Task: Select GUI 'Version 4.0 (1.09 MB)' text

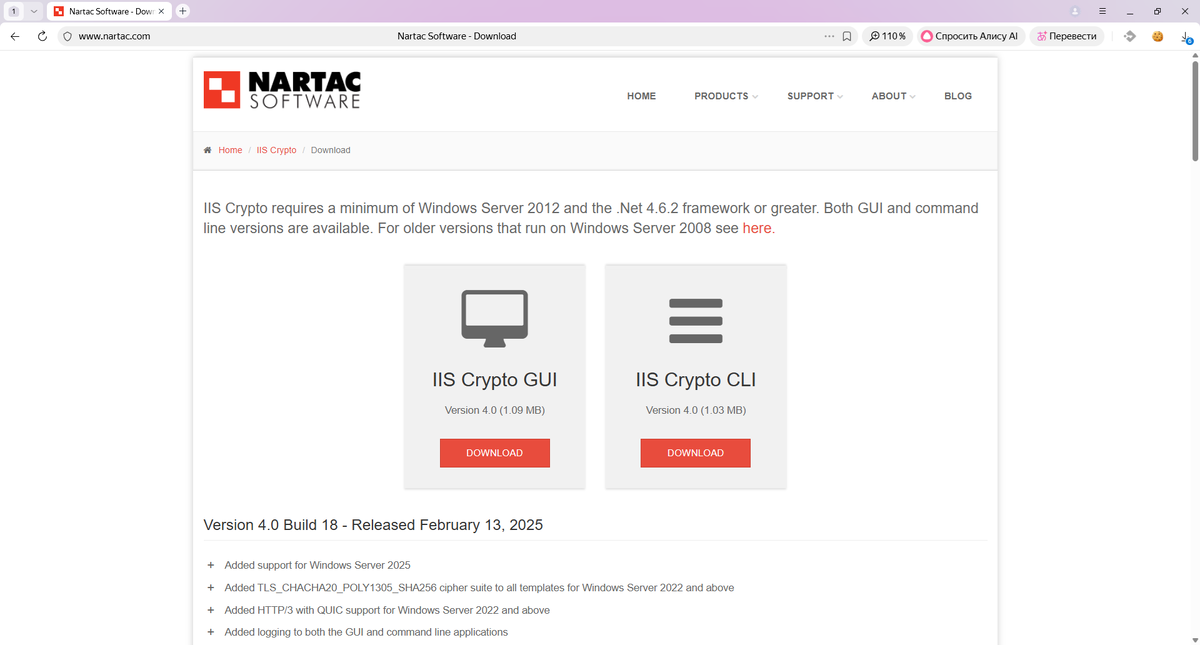Action: click(494, 410)
